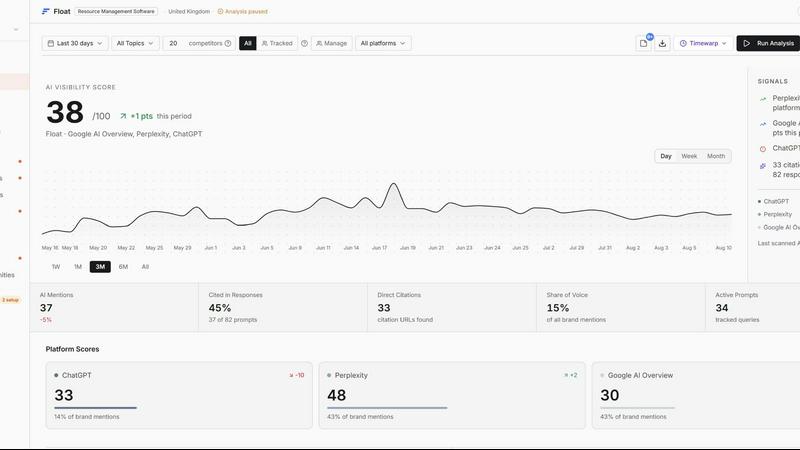Click the Share of Voice 15% tile
Viewport: 800px width, 450px height.
620,308
